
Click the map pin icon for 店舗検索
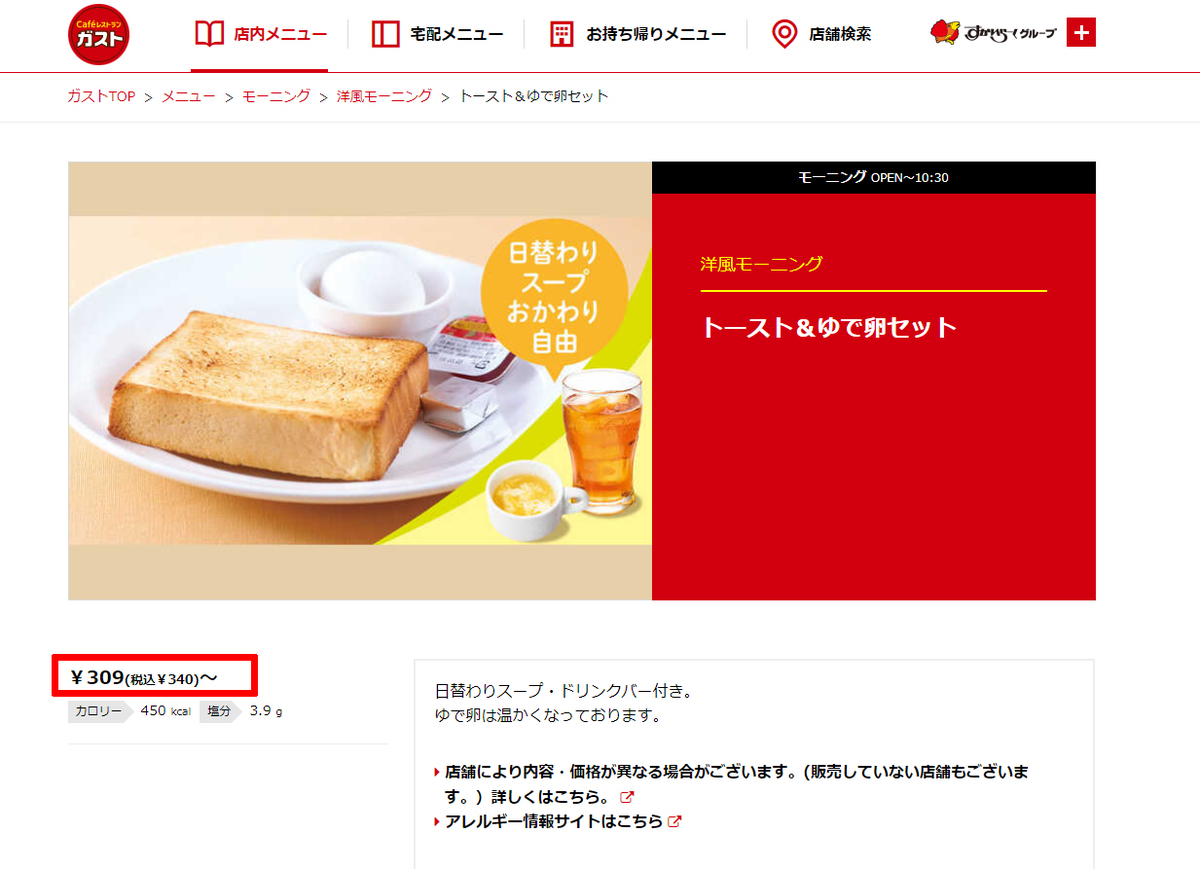[785, 34]
